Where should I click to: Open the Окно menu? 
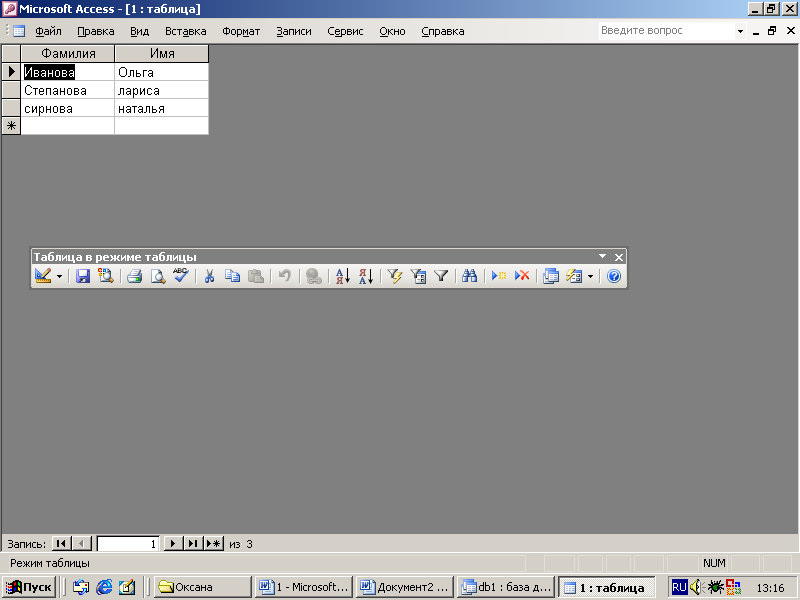pos(392,31)
